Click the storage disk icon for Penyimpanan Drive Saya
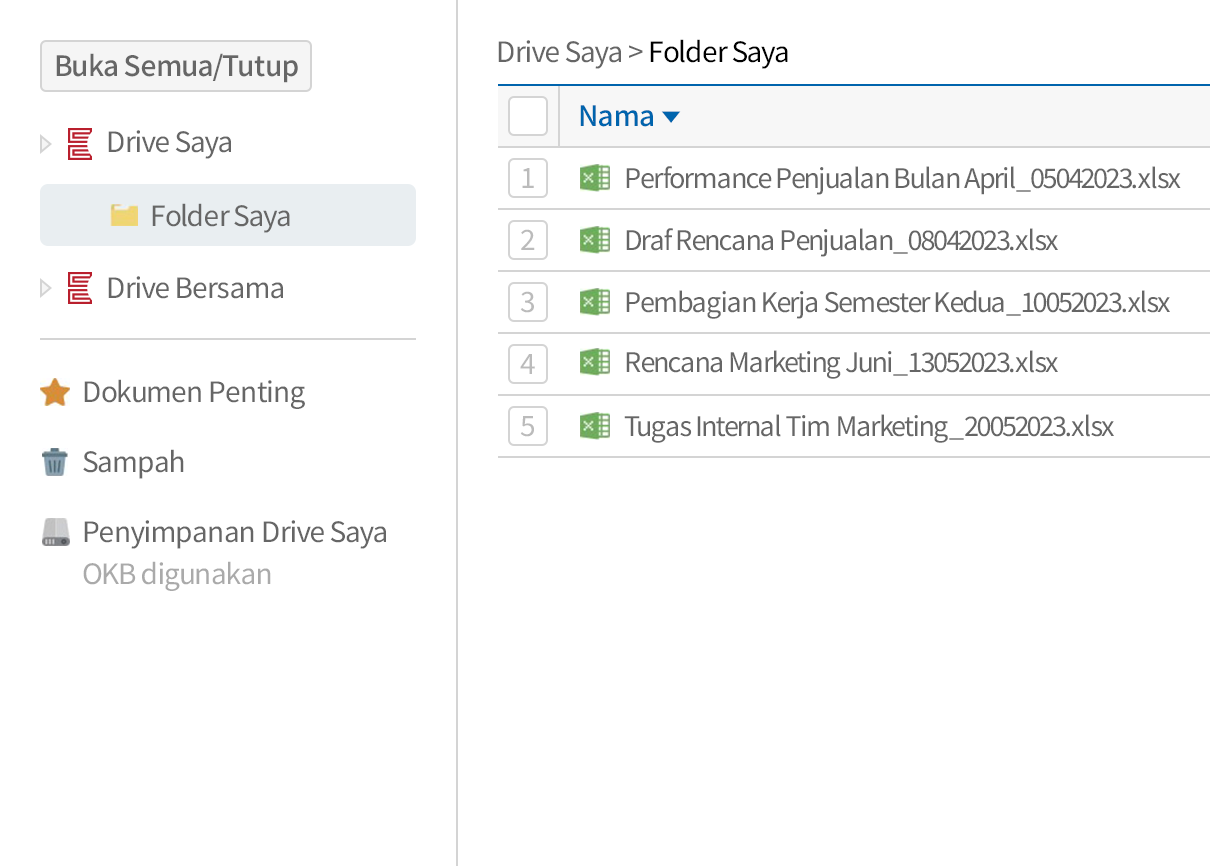 point(55,531)
